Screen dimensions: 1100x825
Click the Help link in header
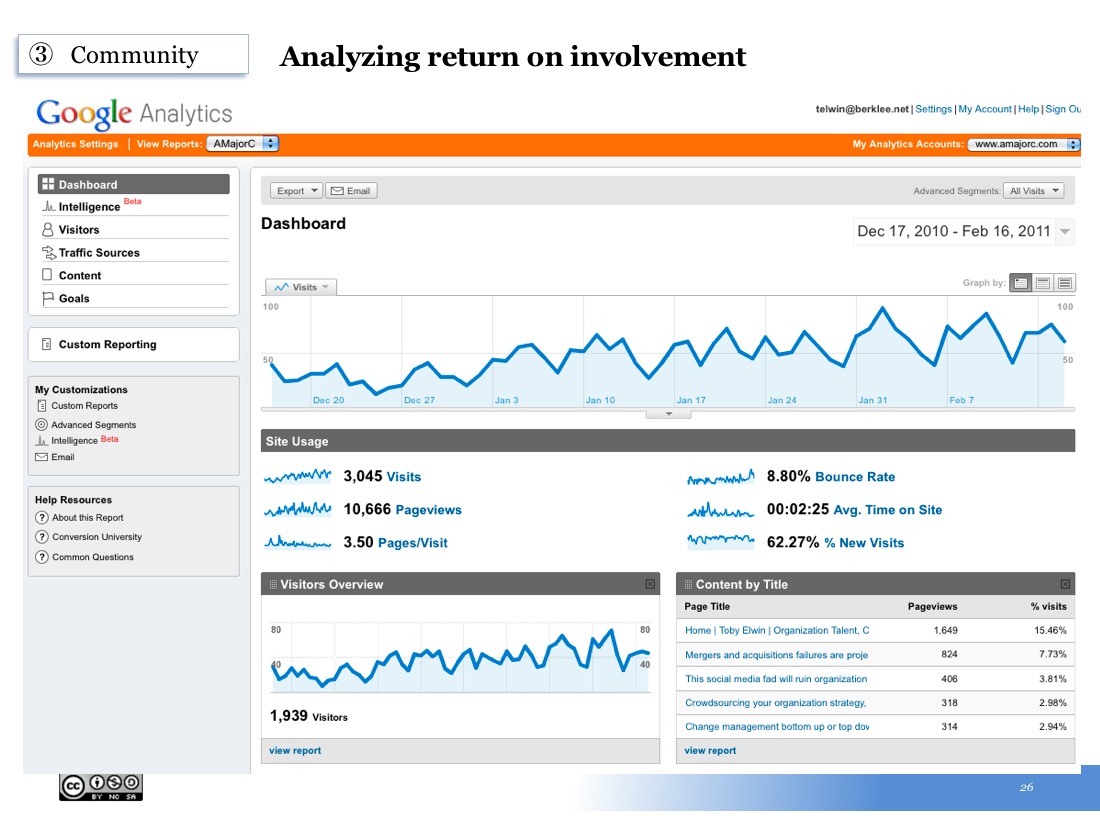1028,109
